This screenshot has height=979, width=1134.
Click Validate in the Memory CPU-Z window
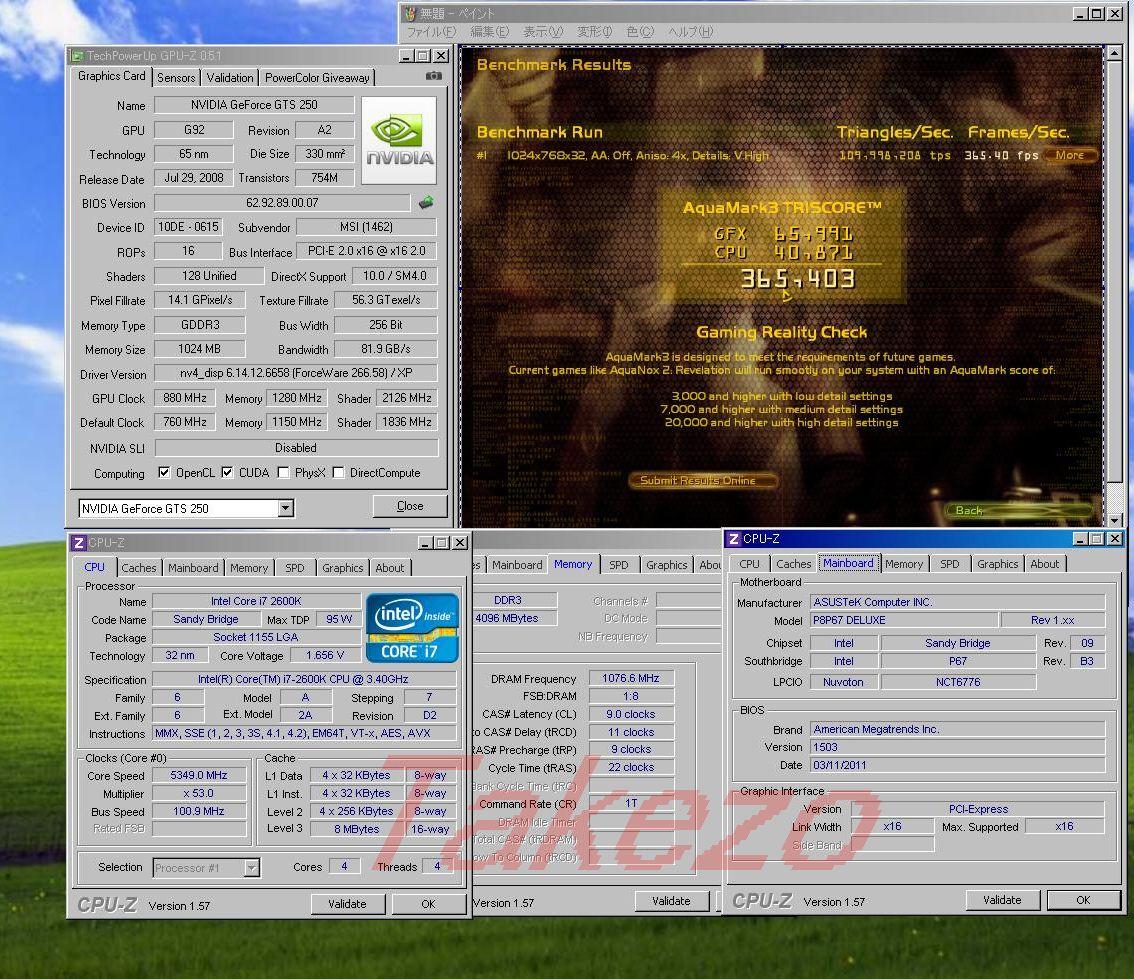(671, 901)
